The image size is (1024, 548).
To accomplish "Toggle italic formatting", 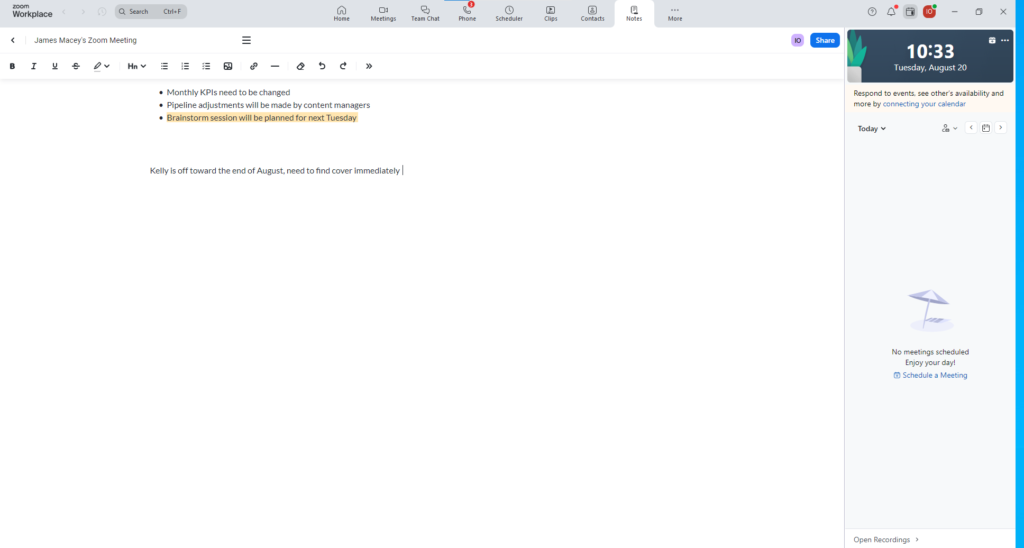I will tap(33, 66).
